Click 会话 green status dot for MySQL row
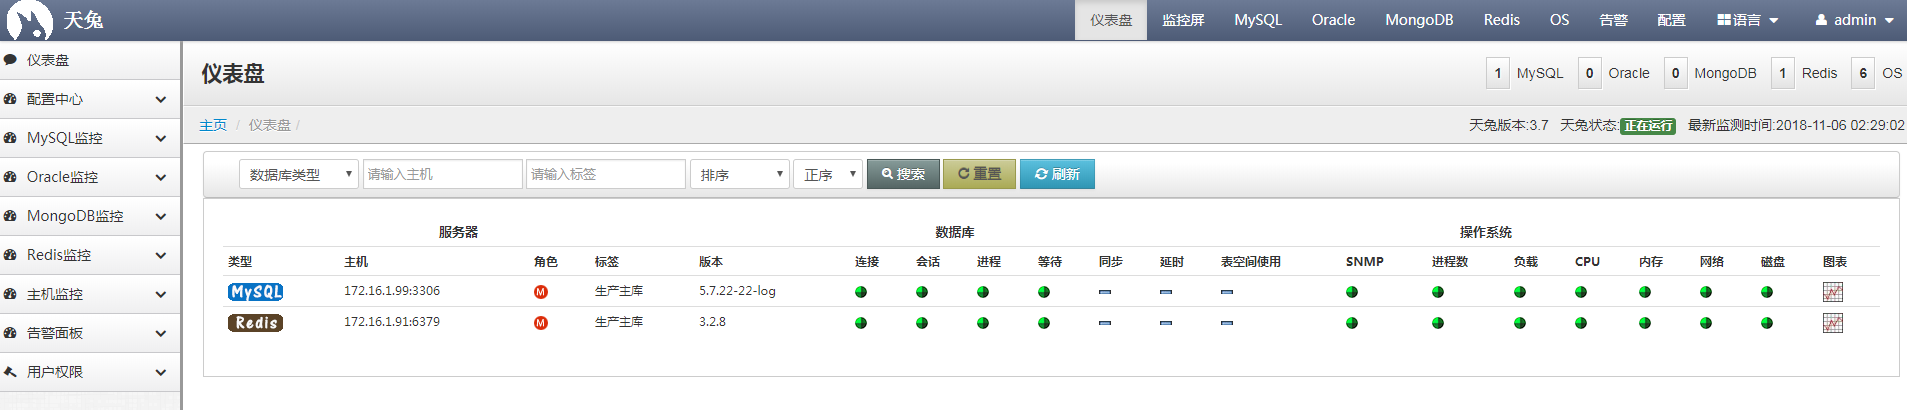 click(922, 292)
